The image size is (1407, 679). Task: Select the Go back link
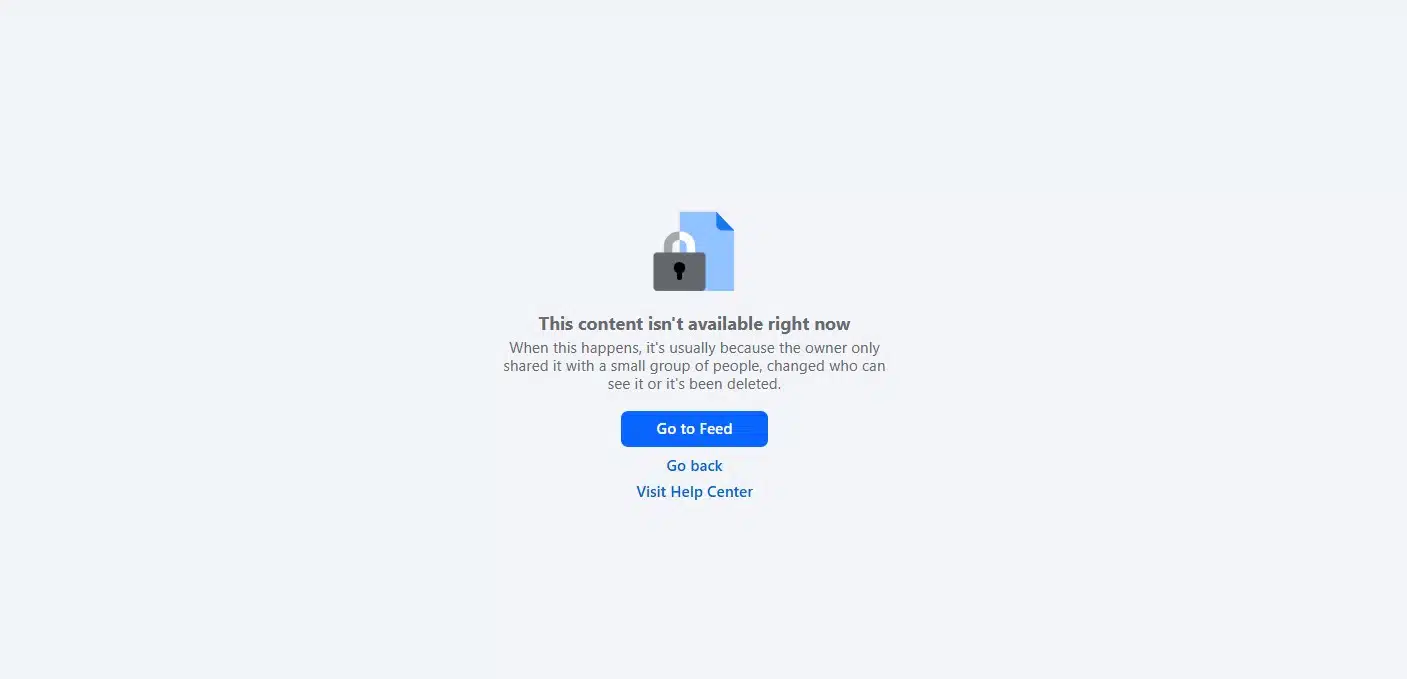(694, 466)
